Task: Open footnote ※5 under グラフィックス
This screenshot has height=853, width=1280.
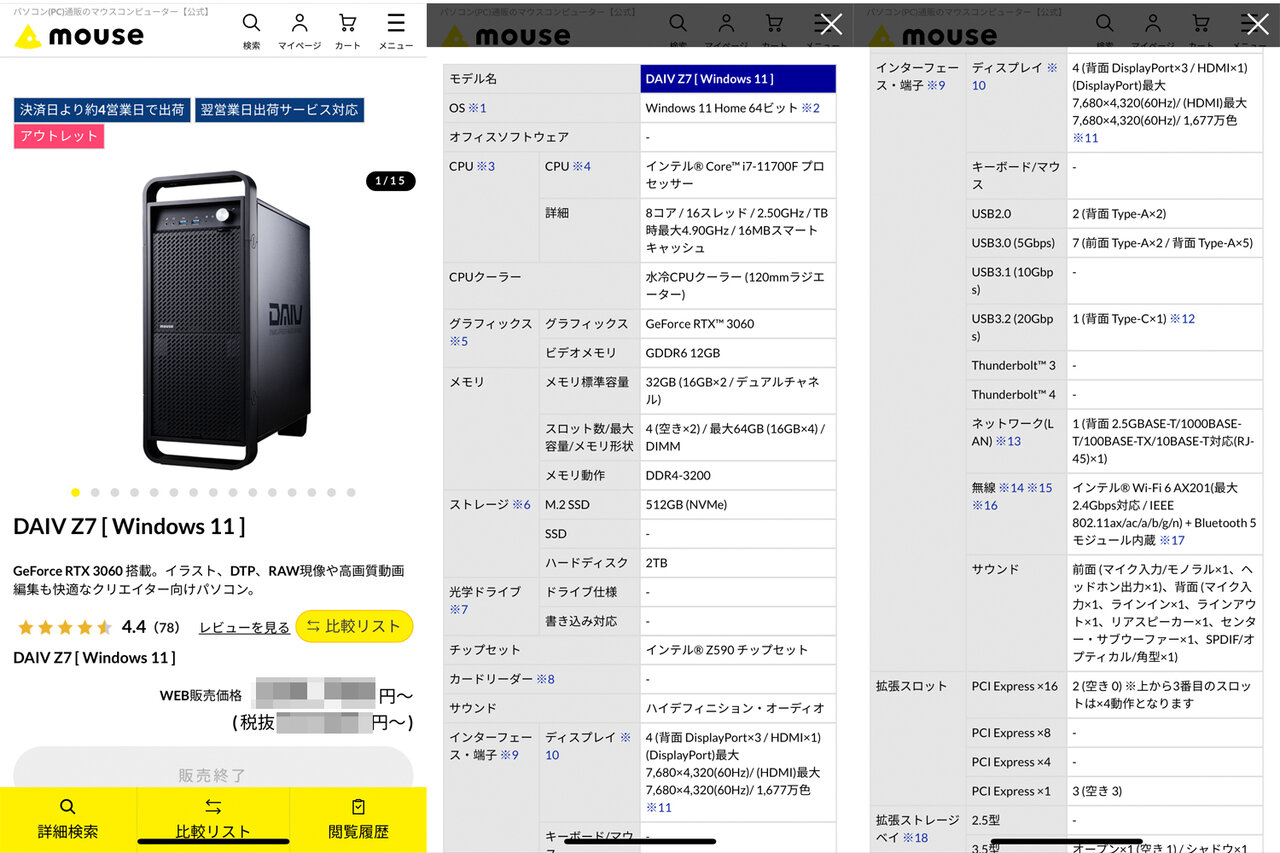Action: pyautogui.click(x=458, y=341)
